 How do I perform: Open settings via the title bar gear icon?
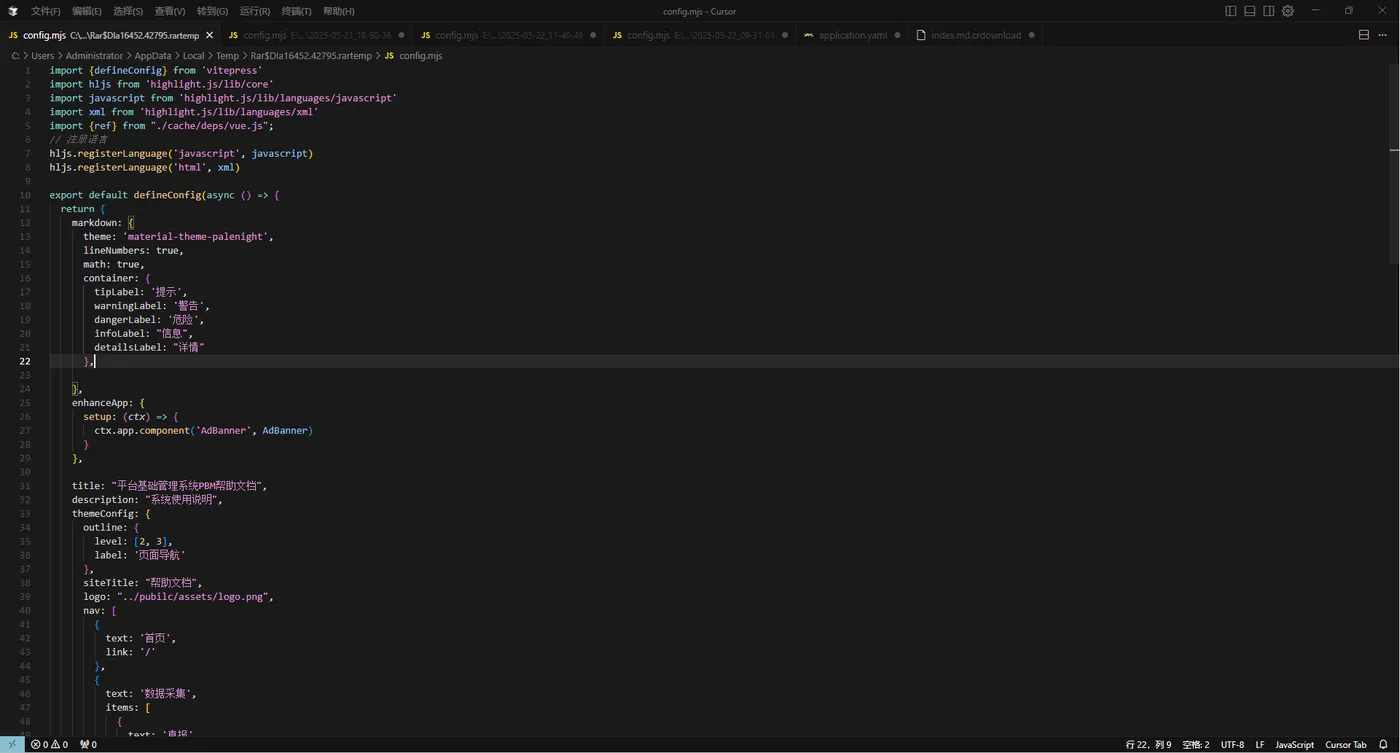pyautogui.click(x=1288, y=11)
